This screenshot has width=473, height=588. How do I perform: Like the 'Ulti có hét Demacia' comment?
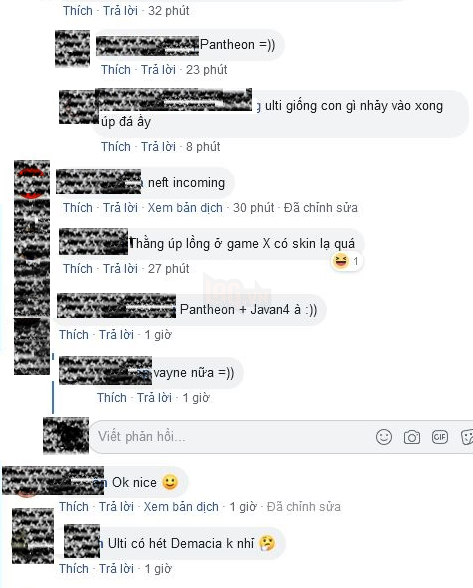click(74, 569)
